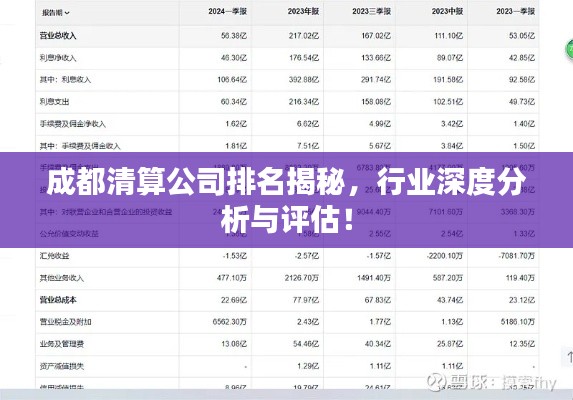Select the 2023三季报 column header

click(371, 11)
